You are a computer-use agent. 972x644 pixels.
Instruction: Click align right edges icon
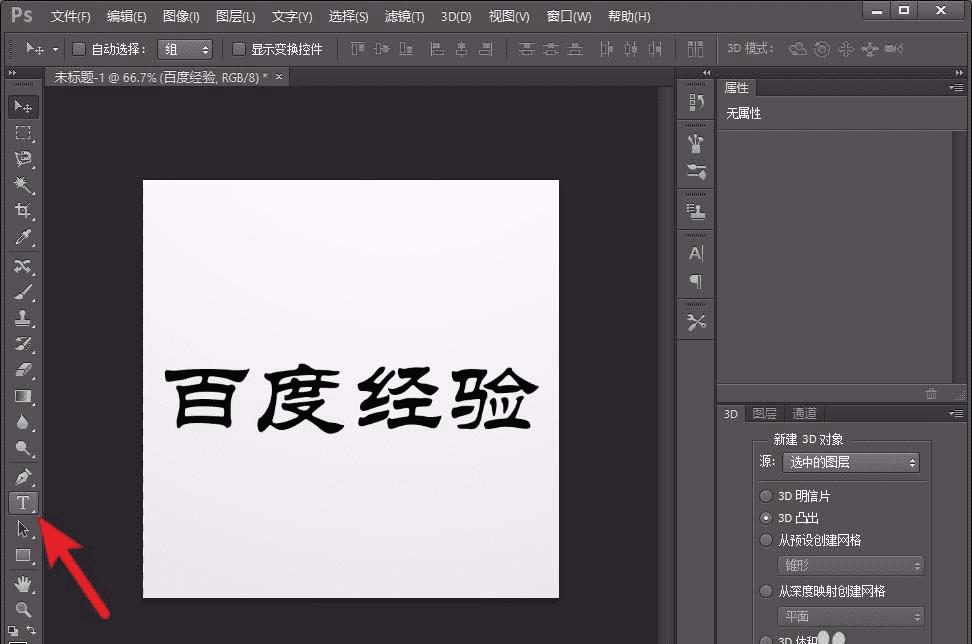click(486, 48)
